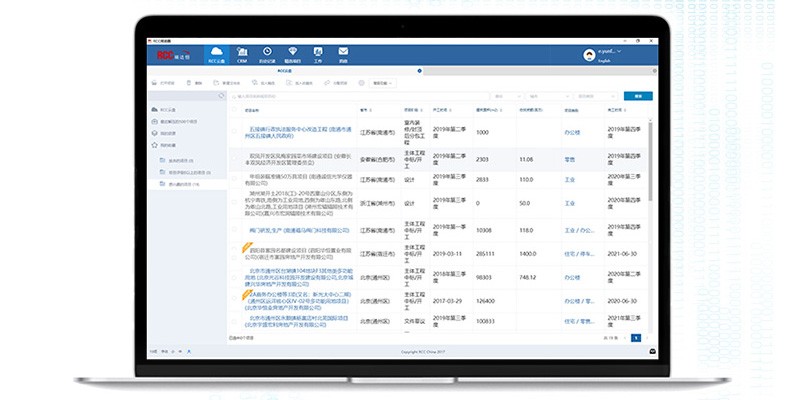Click the diamond icon in top navigation
Screen dimensions: 800x400
coord(293,54)
